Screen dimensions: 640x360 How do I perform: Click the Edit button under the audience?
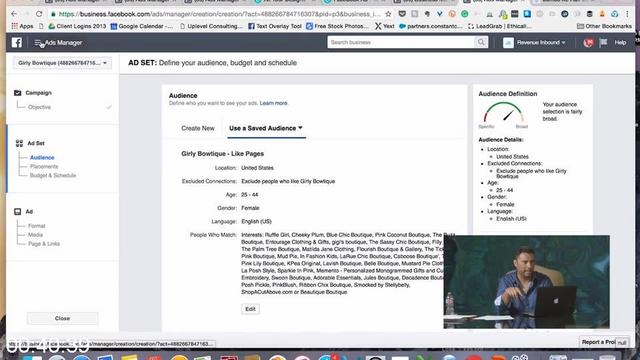click(250, 309)
